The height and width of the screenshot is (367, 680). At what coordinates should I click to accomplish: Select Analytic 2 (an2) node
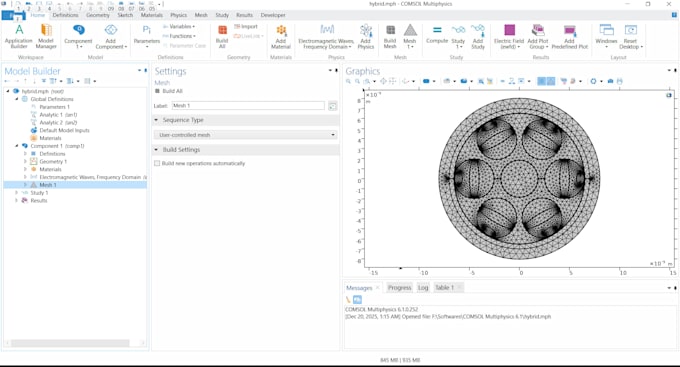click(x=58, y=122)
